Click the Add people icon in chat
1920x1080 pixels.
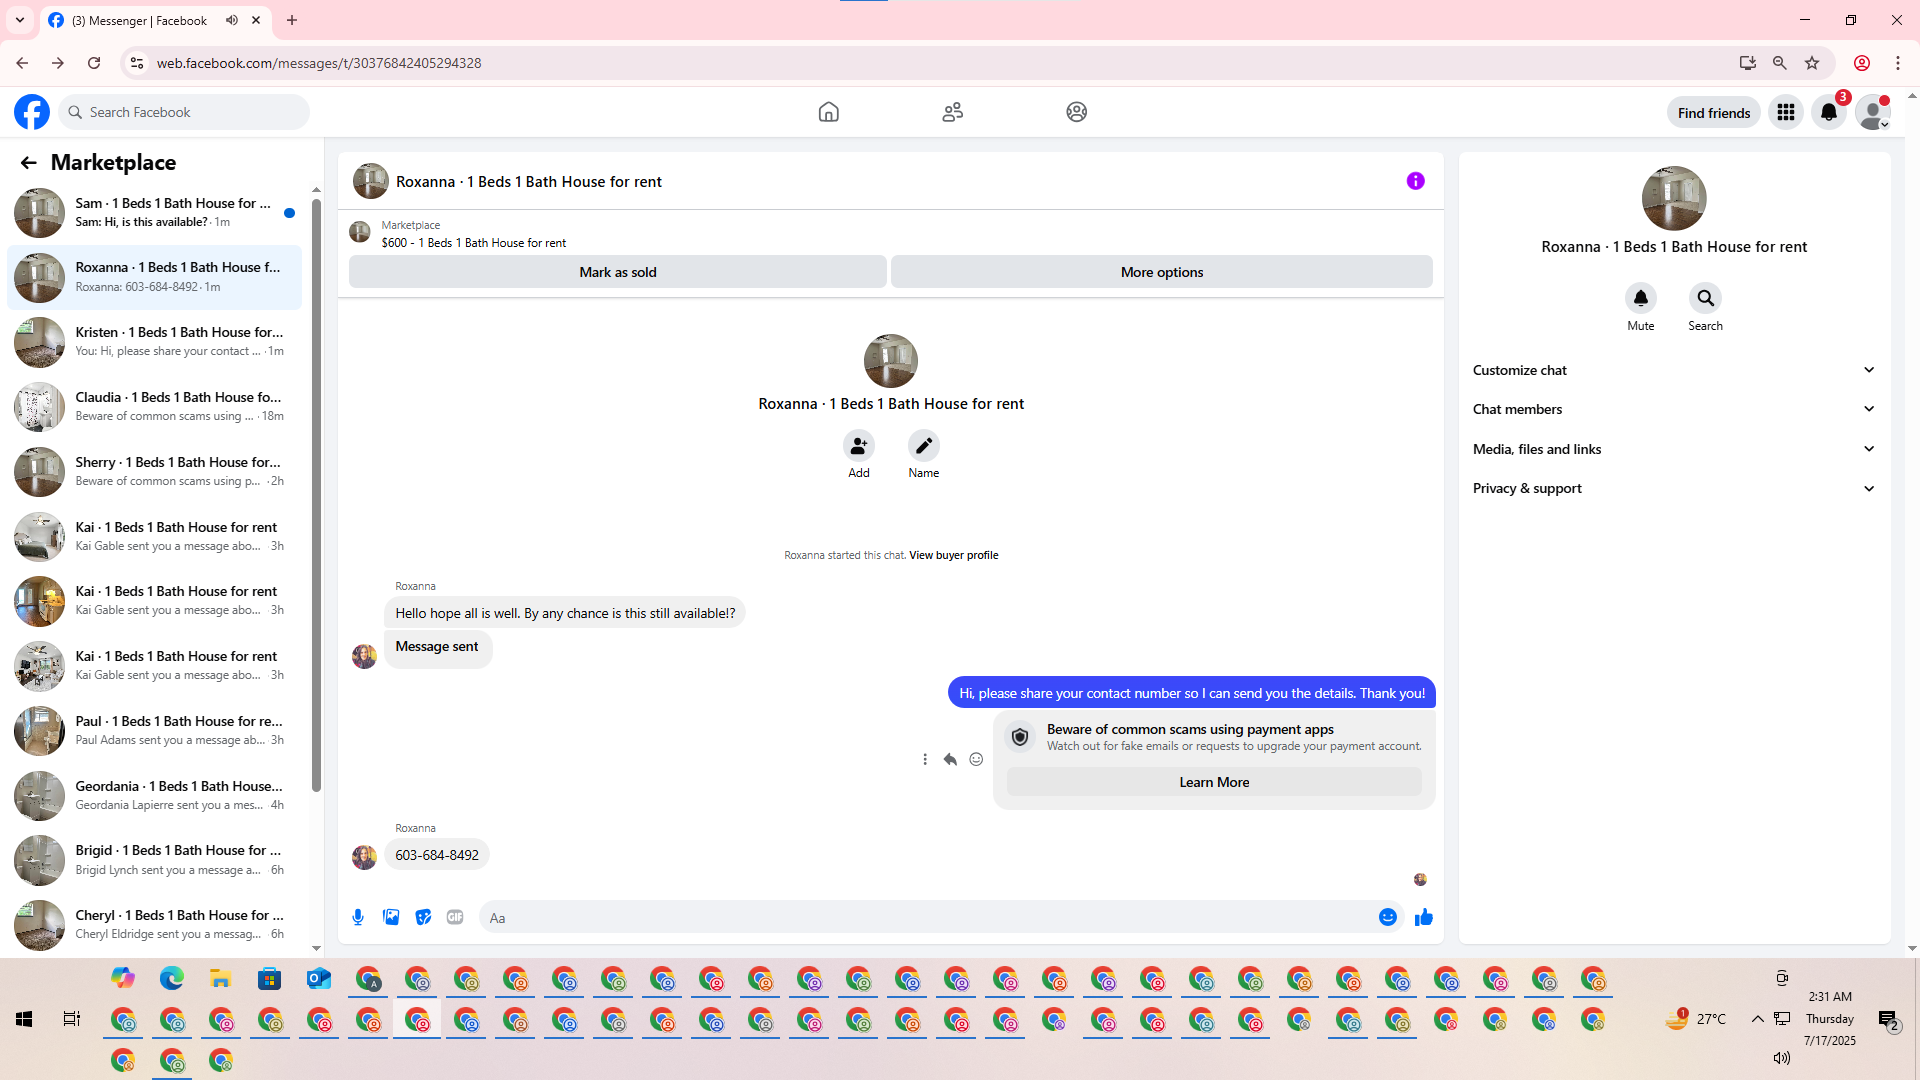click(x=859, y=446)
